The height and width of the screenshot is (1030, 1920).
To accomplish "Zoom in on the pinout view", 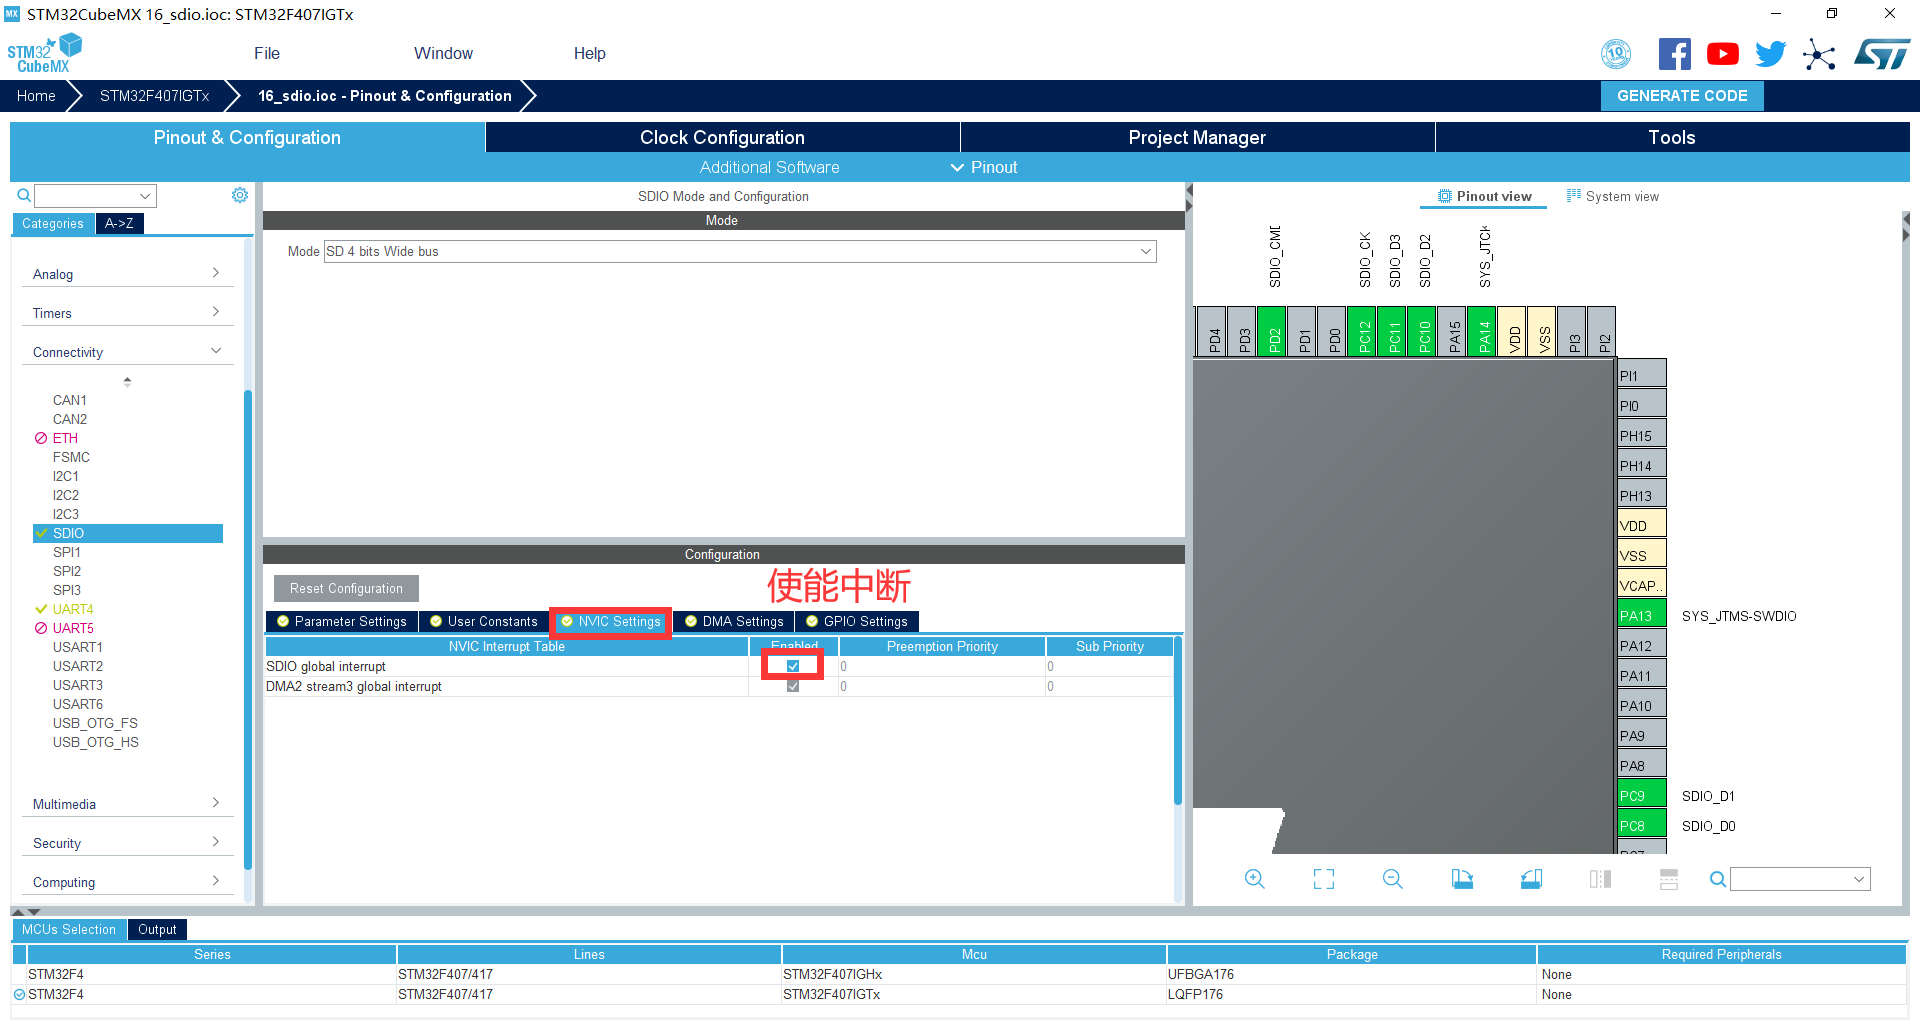I will pos(1254,879).
